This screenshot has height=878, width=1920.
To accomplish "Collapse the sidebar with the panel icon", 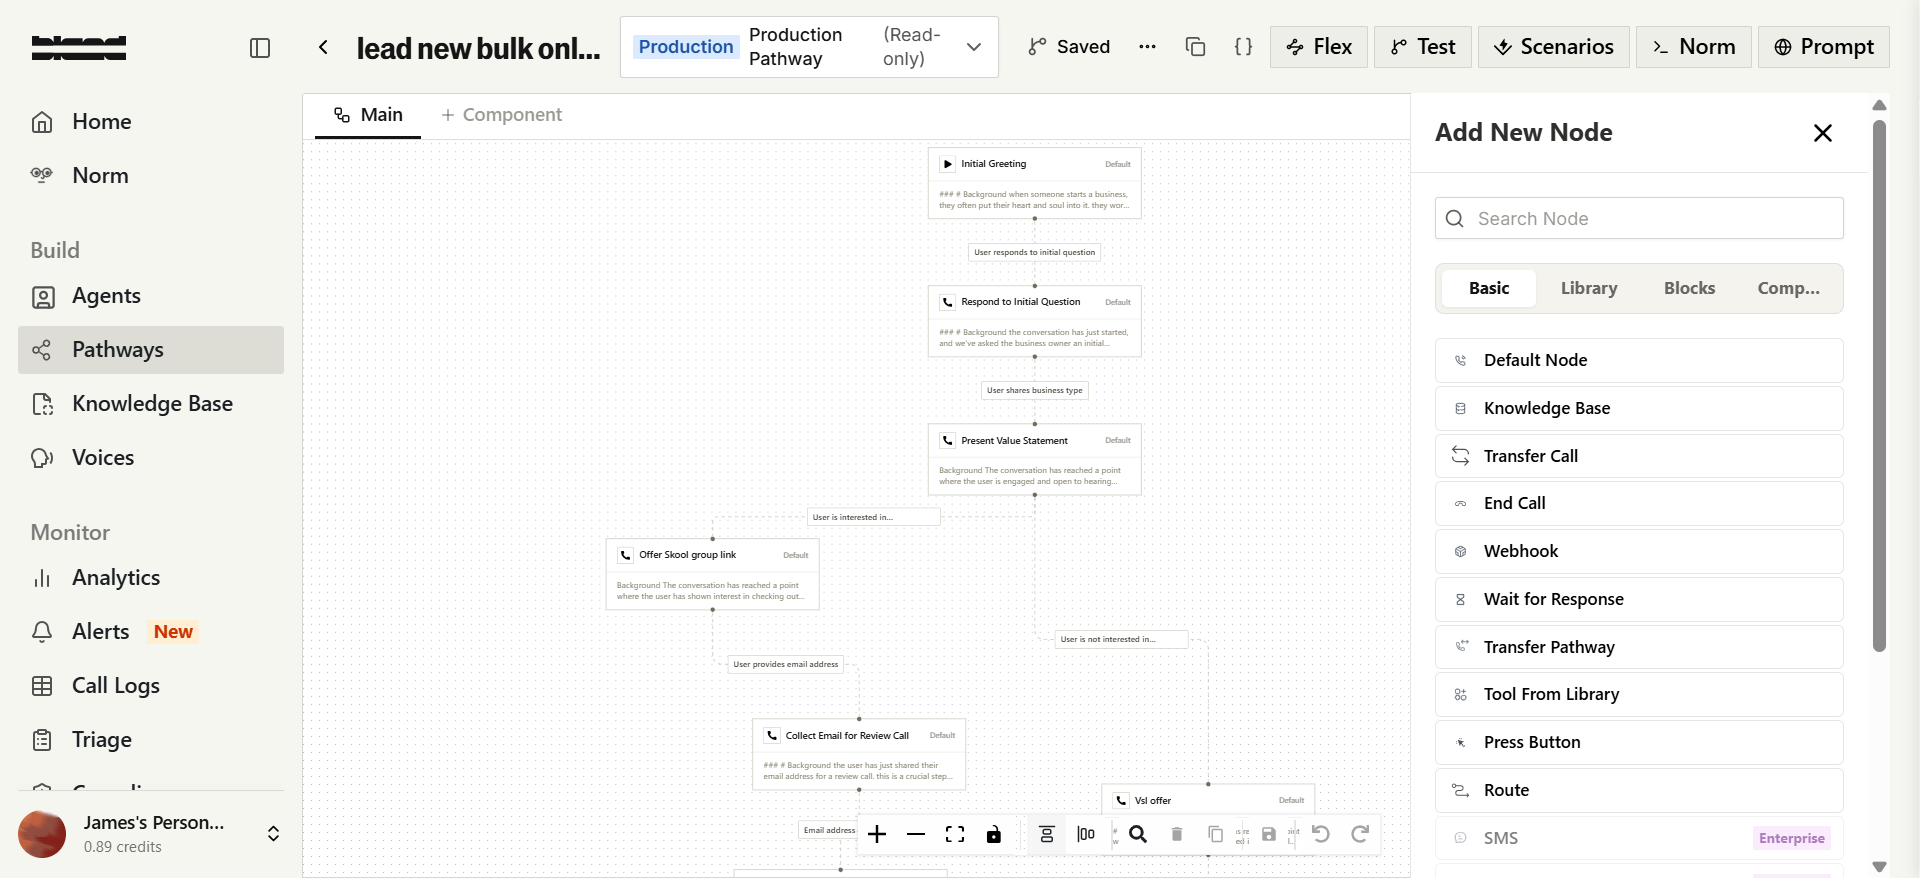I will 260,48.
